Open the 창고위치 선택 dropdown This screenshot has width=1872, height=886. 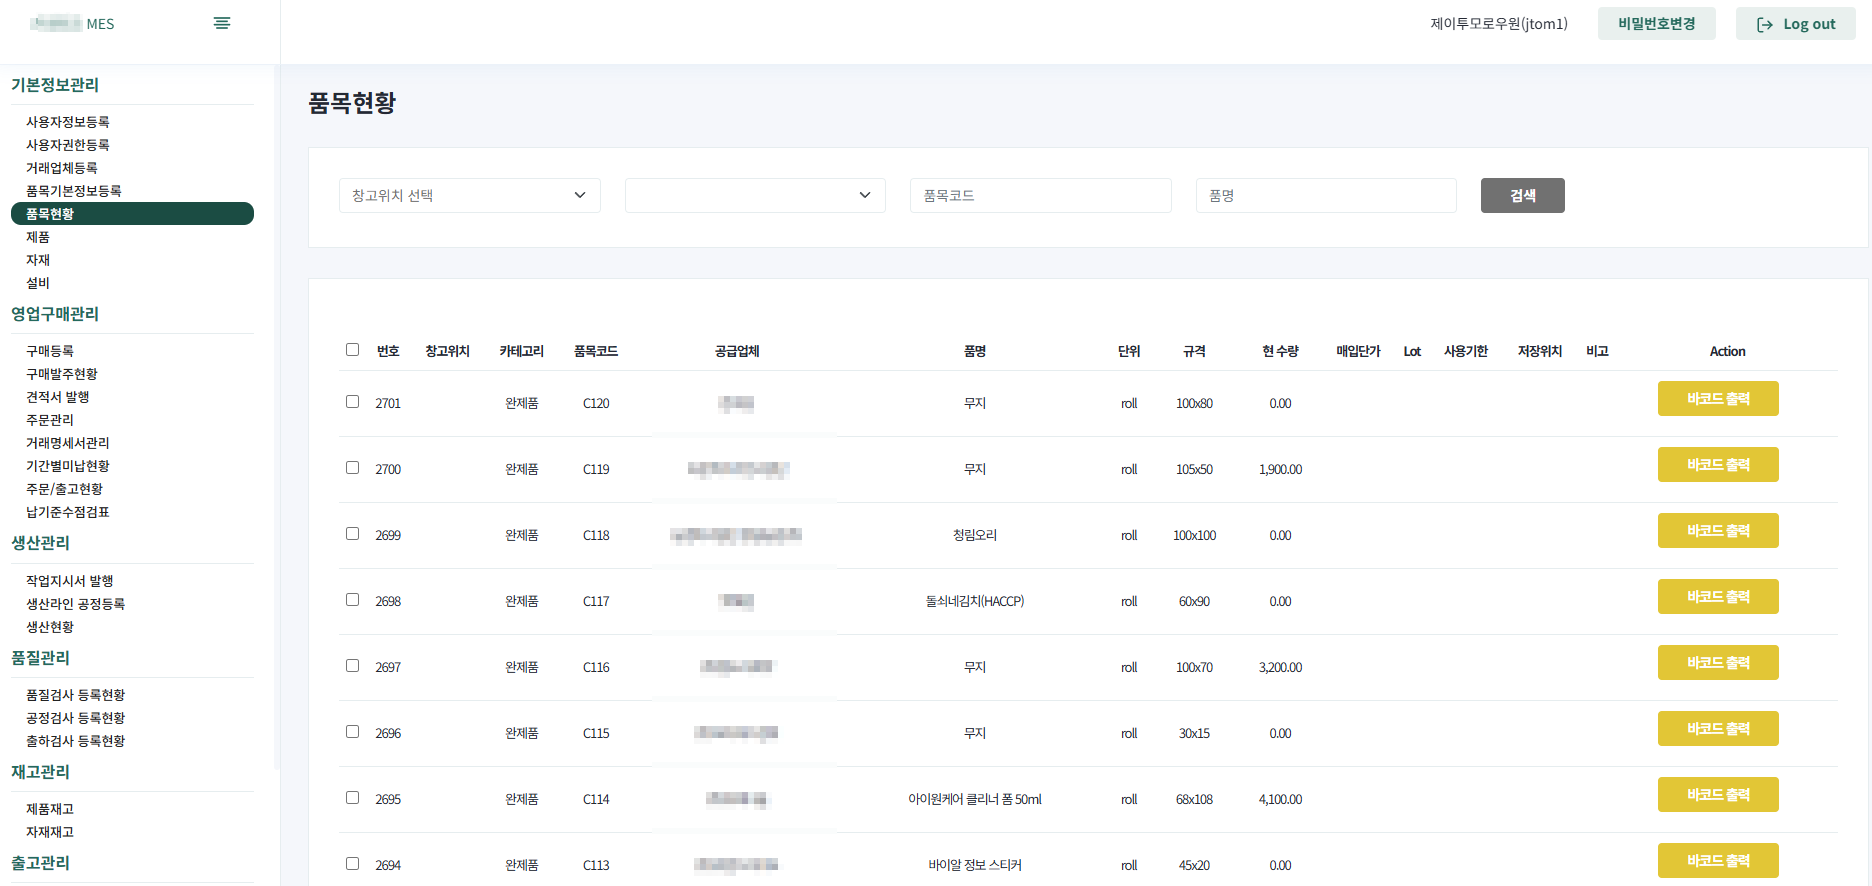pos(469,196)
